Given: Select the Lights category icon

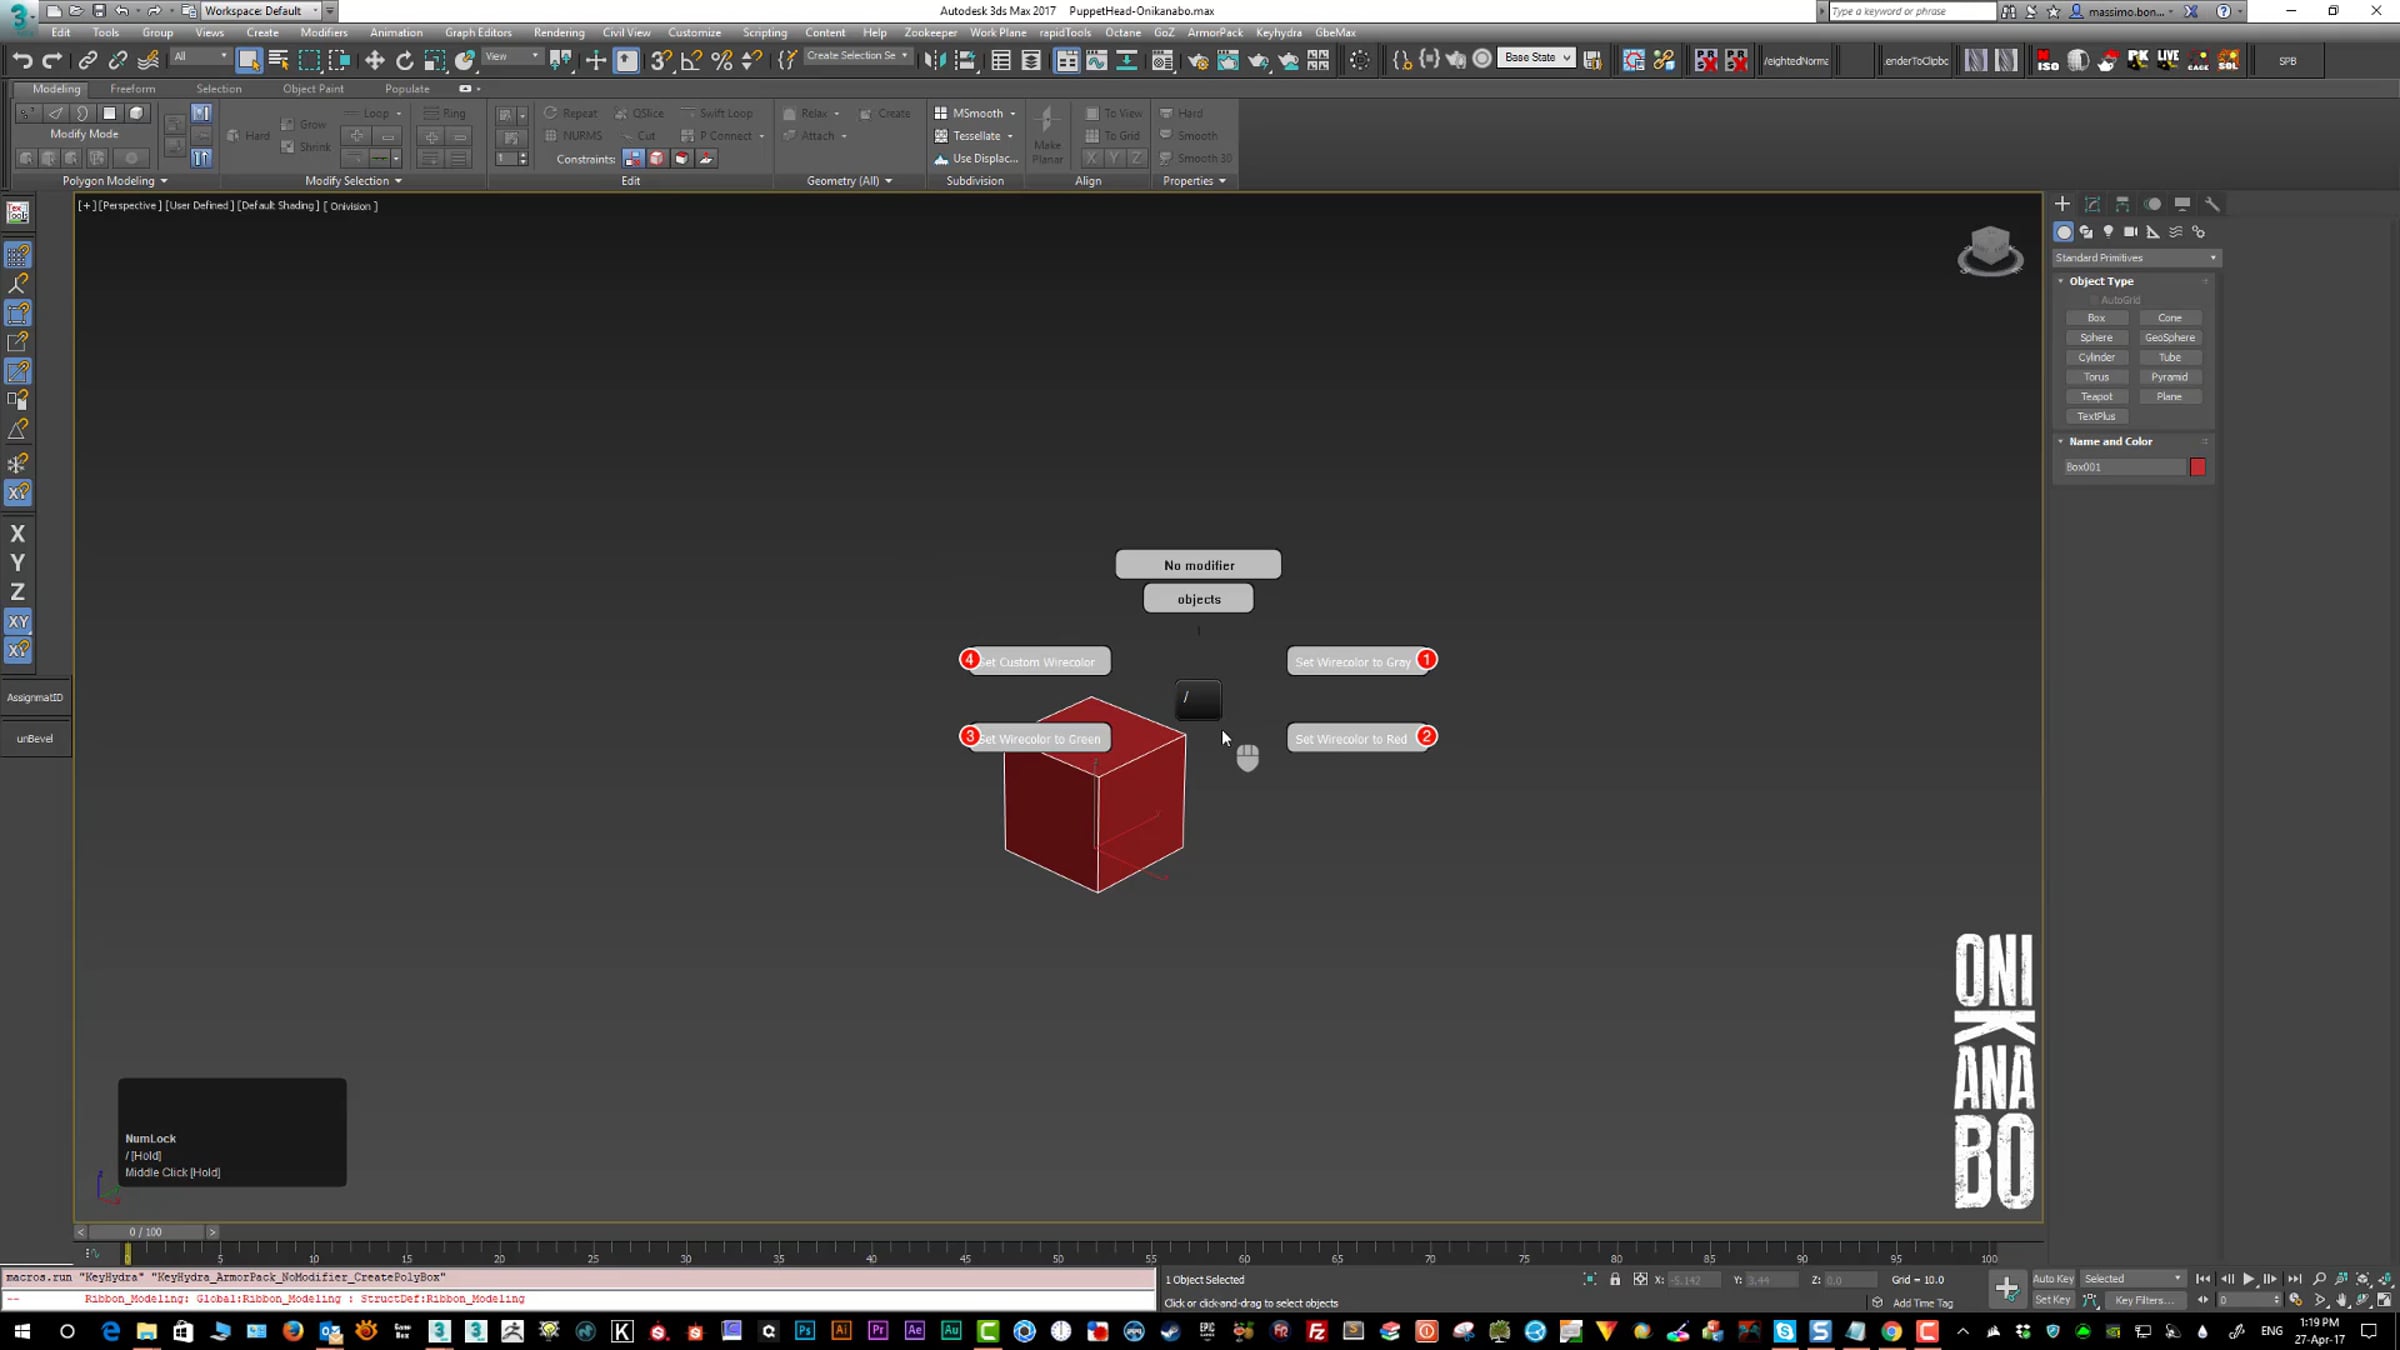Looking at the screenshot, I should (2109, 232).
